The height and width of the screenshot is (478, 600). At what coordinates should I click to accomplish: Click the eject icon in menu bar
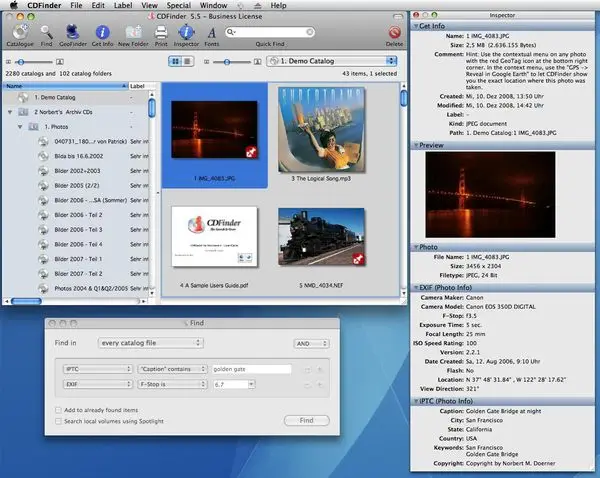258,6
